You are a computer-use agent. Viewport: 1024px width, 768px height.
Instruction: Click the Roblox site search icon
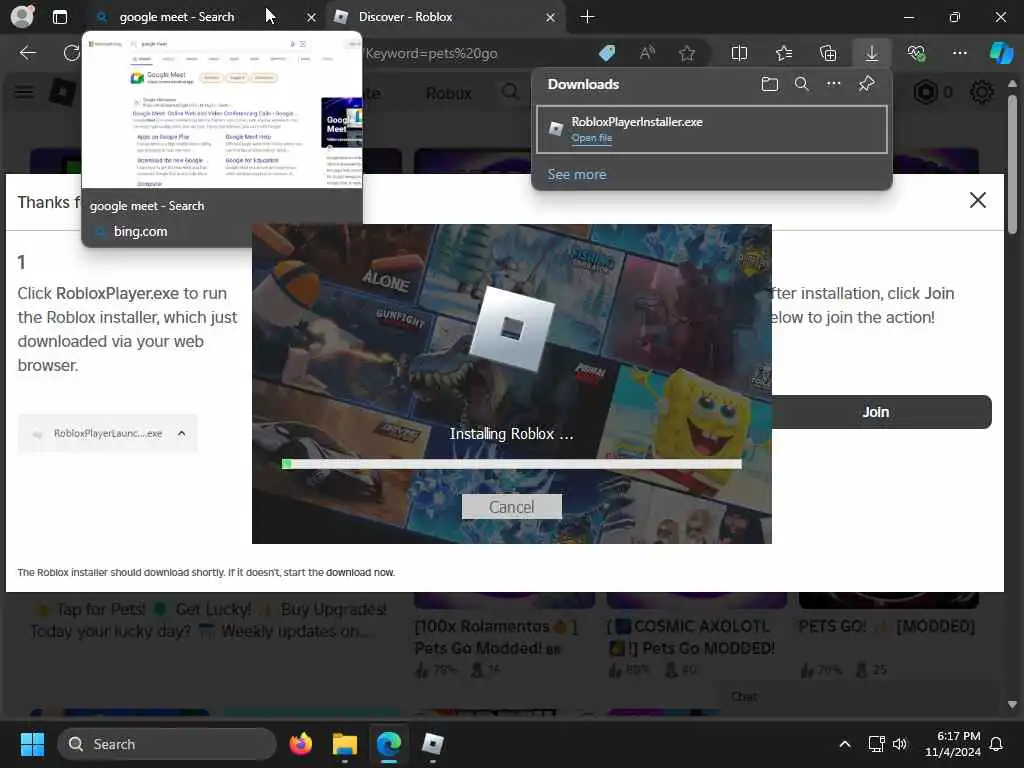pyautogui.click(x=511, y=92)
